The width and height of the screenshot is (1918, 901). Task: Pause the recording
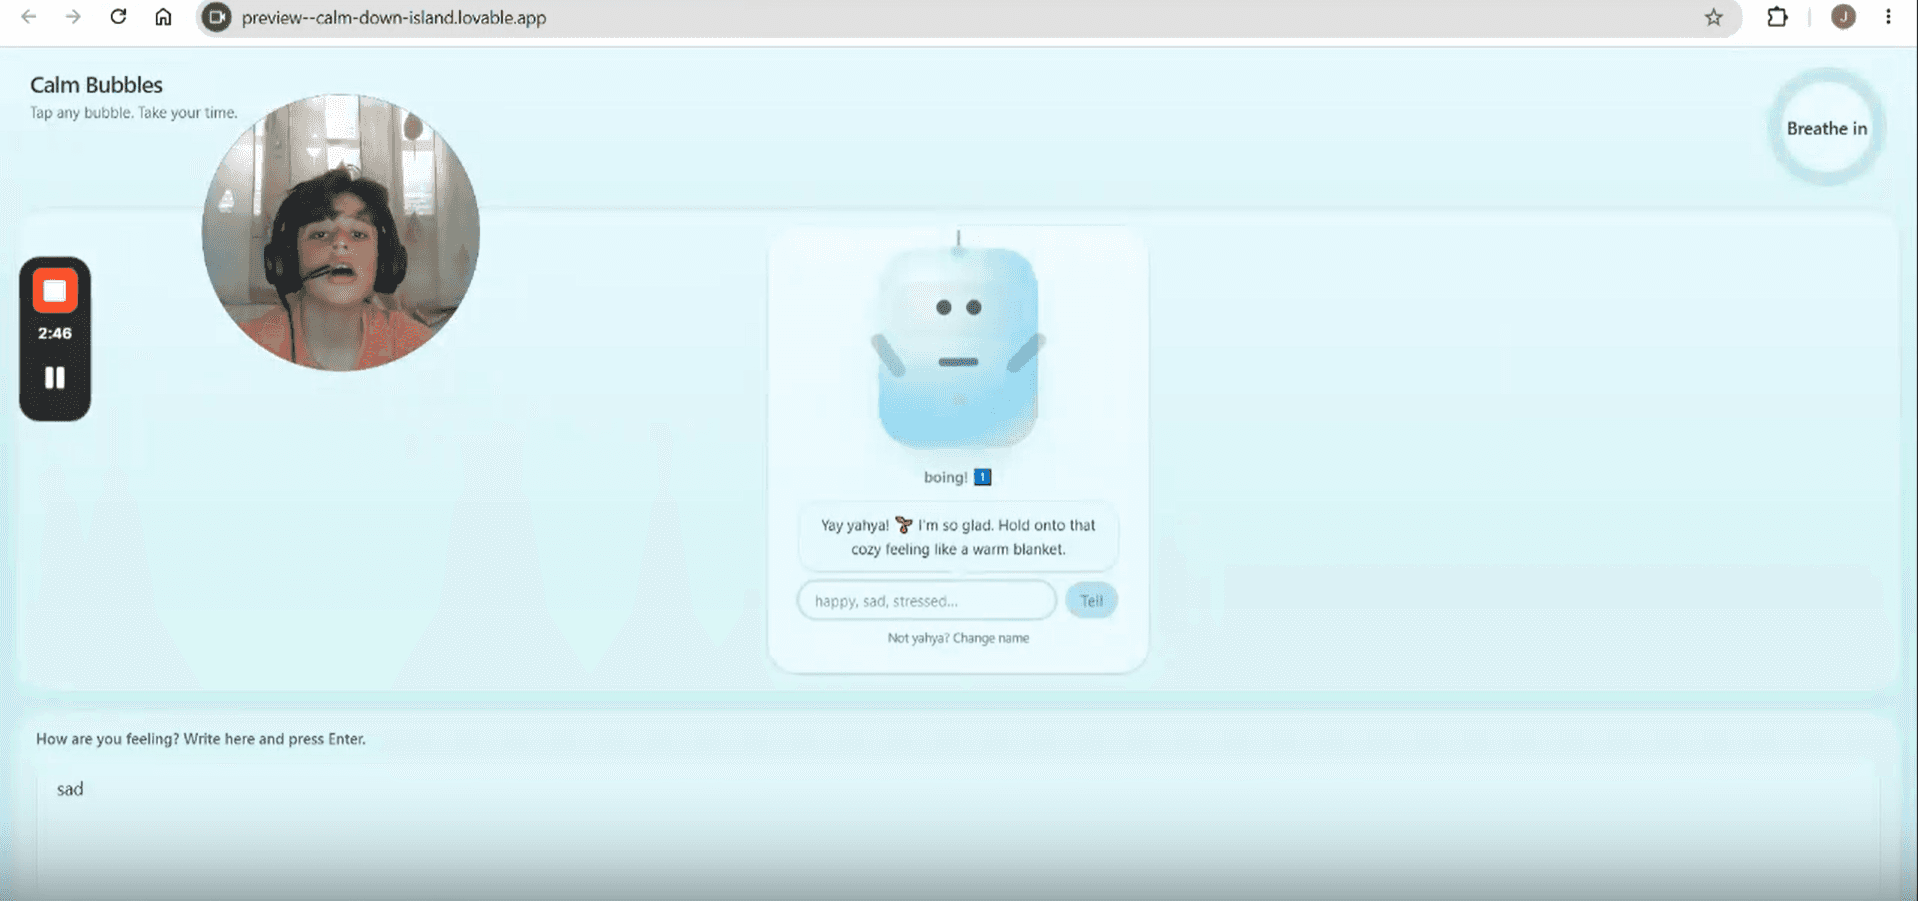[55, 377]
